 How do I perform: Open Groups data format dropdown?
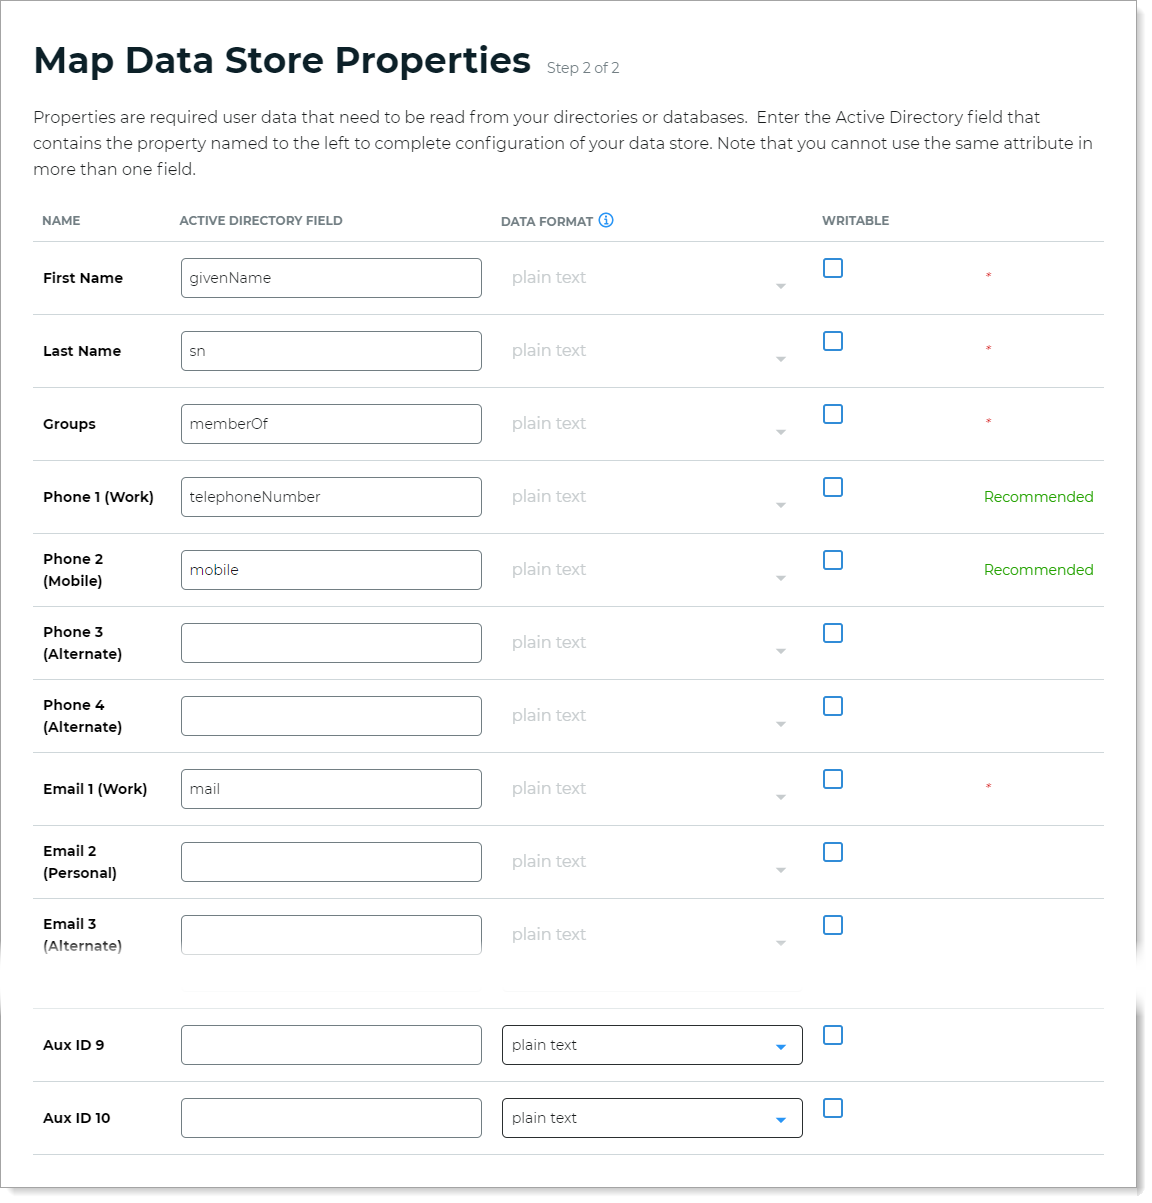click(x=652, y=424)
